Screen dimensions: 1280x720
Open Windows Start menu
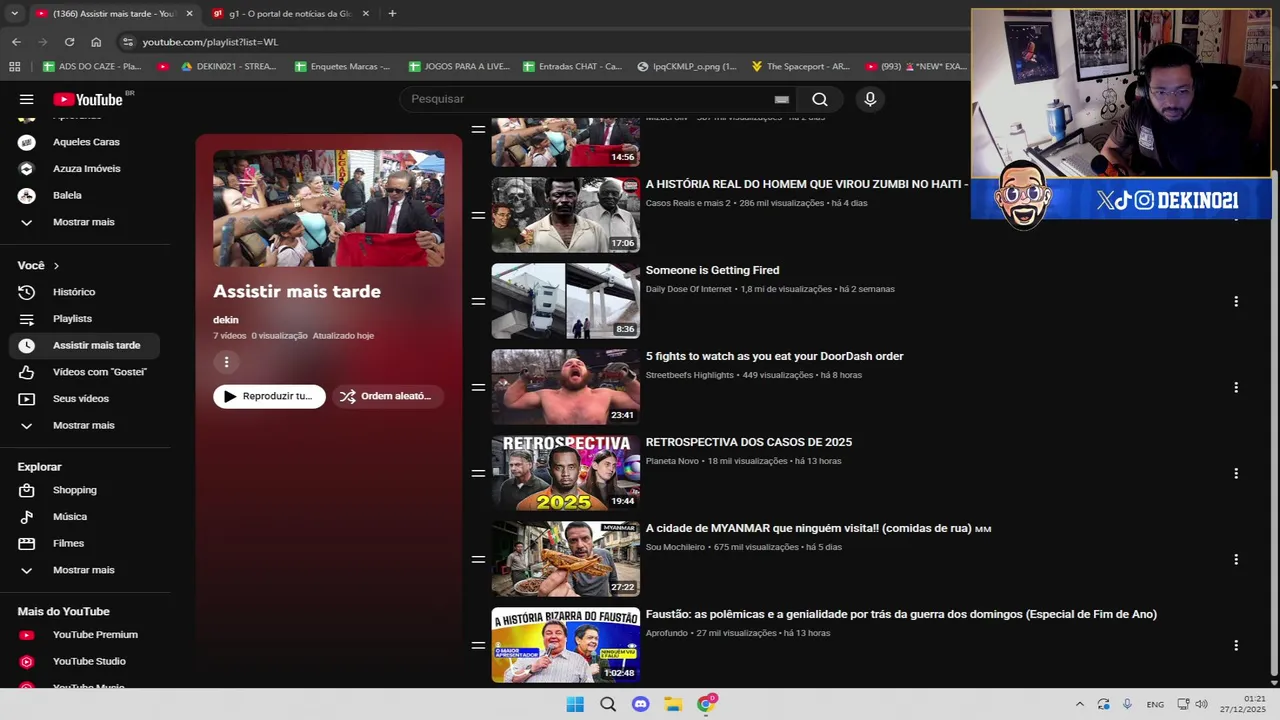[x=575, y=704]
